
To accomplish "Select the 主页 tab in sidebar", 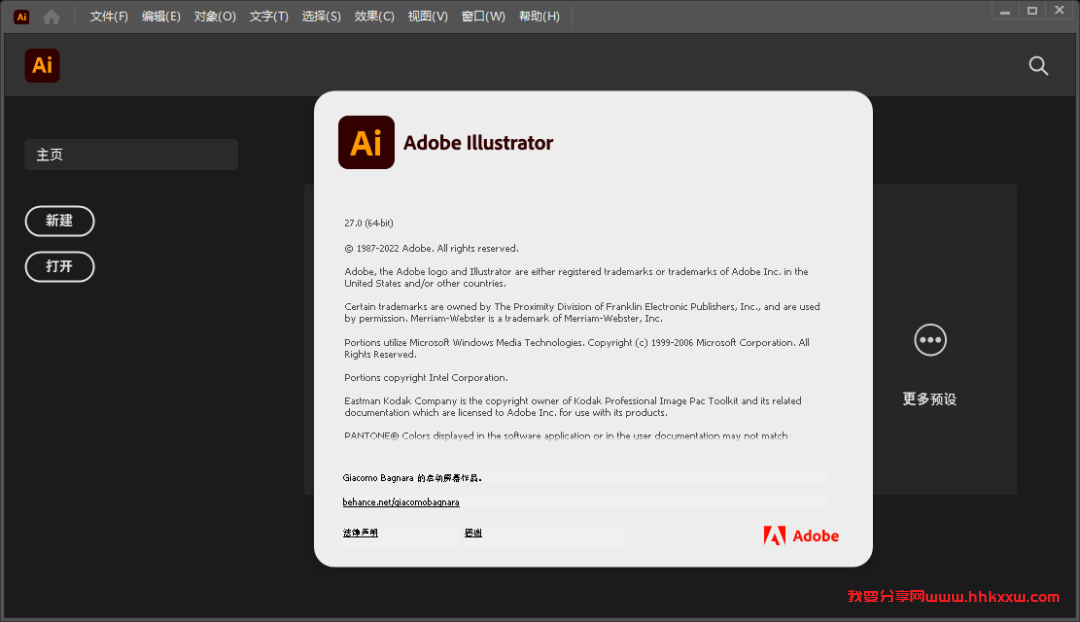I will tap(131, 154).
